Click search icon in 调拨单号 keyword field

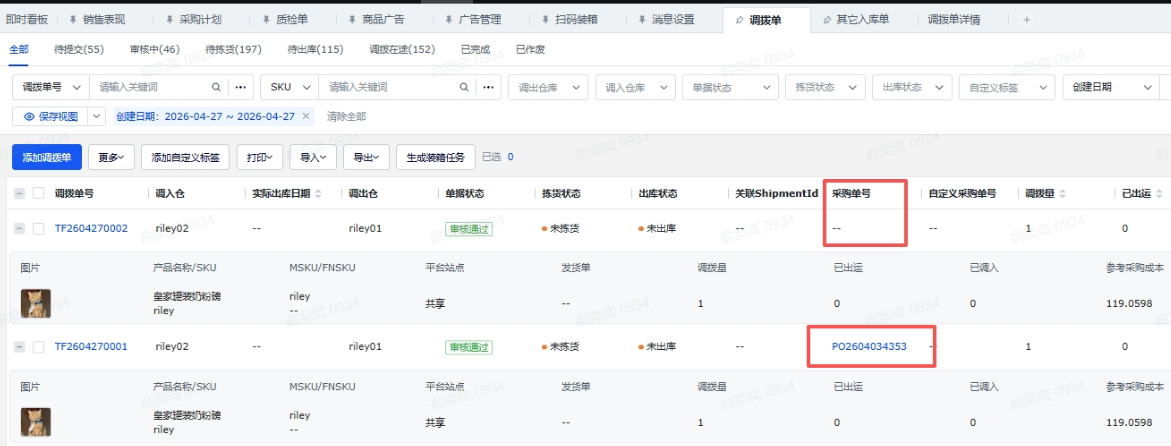[x=217, y=87]
